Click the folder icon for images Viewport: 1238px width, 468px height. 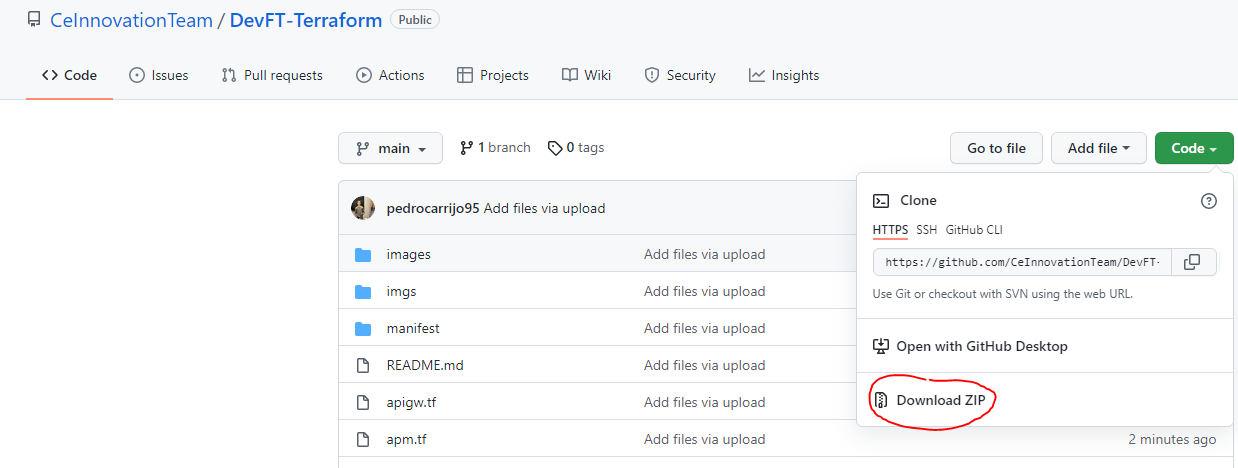(x=363, y=255)
